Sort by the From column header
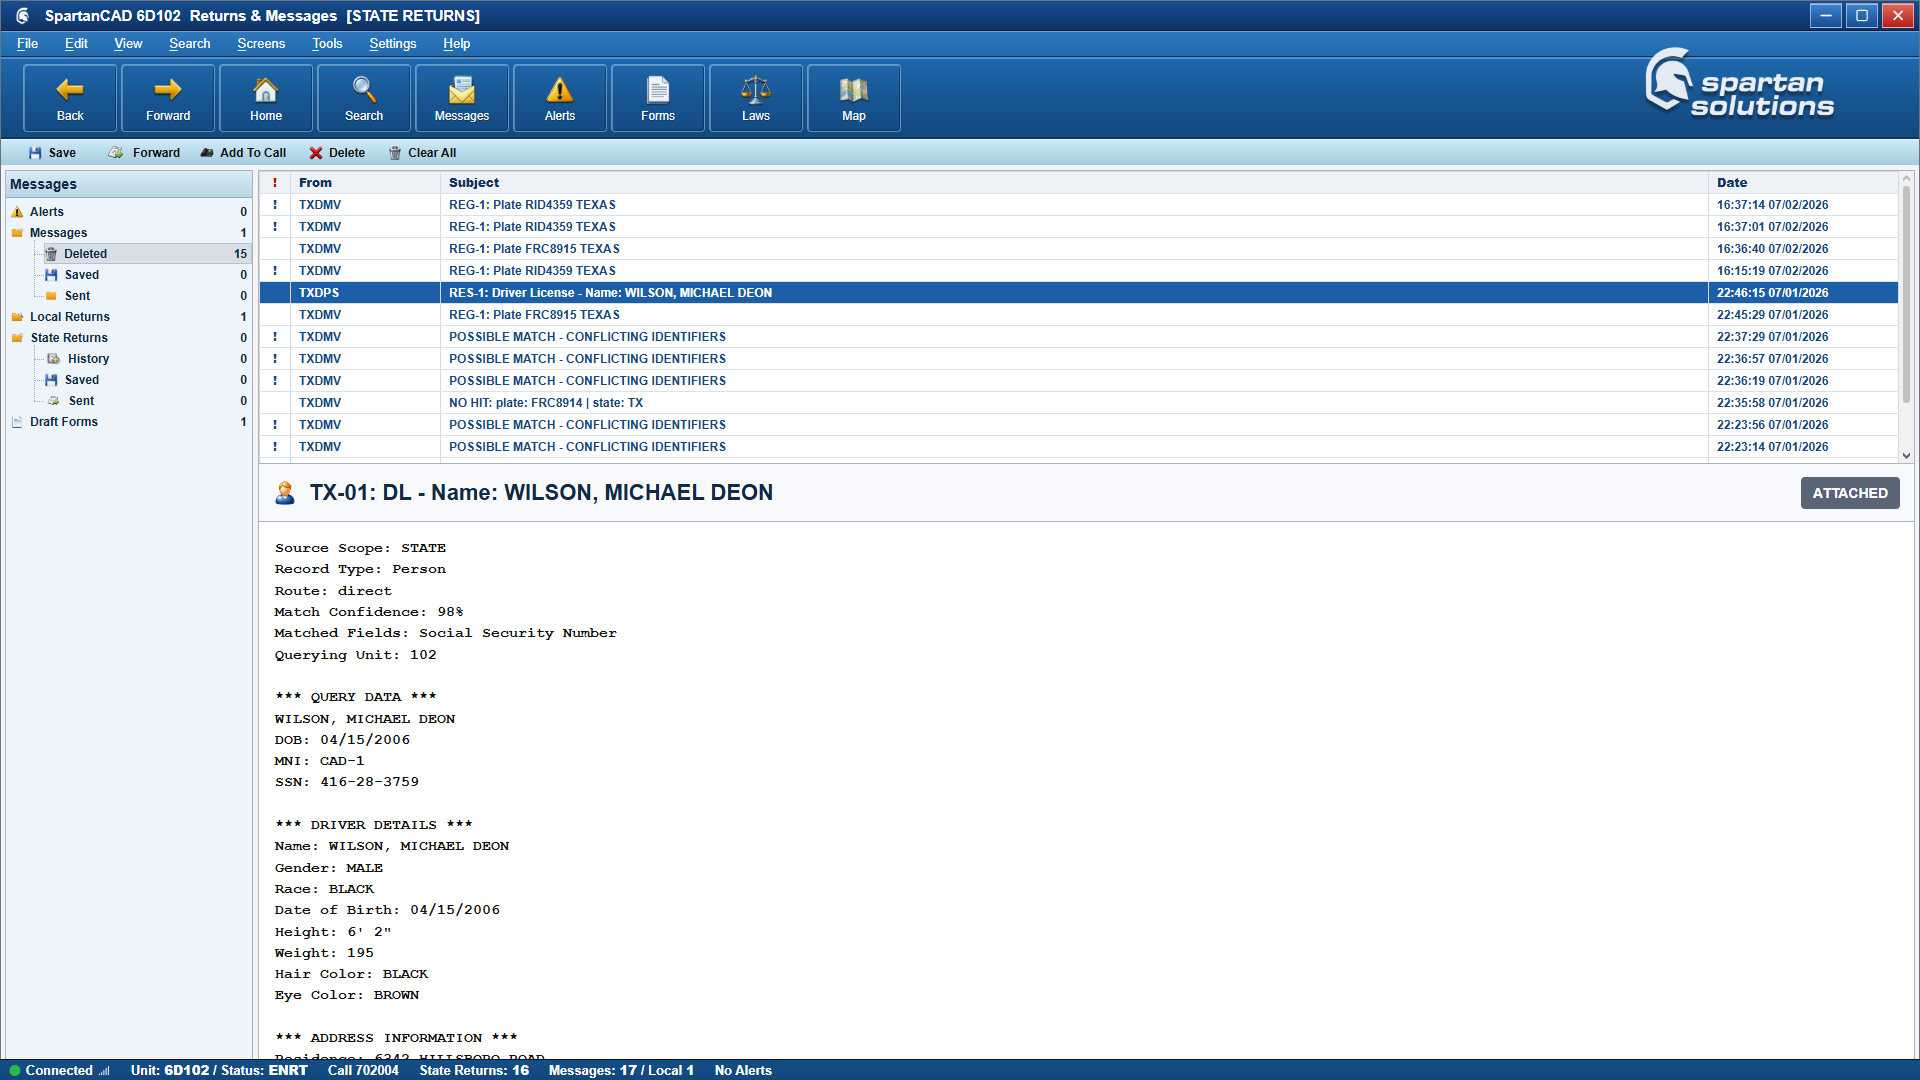The height and width of the screenshot is (1080, 1920). click(365, 183)
